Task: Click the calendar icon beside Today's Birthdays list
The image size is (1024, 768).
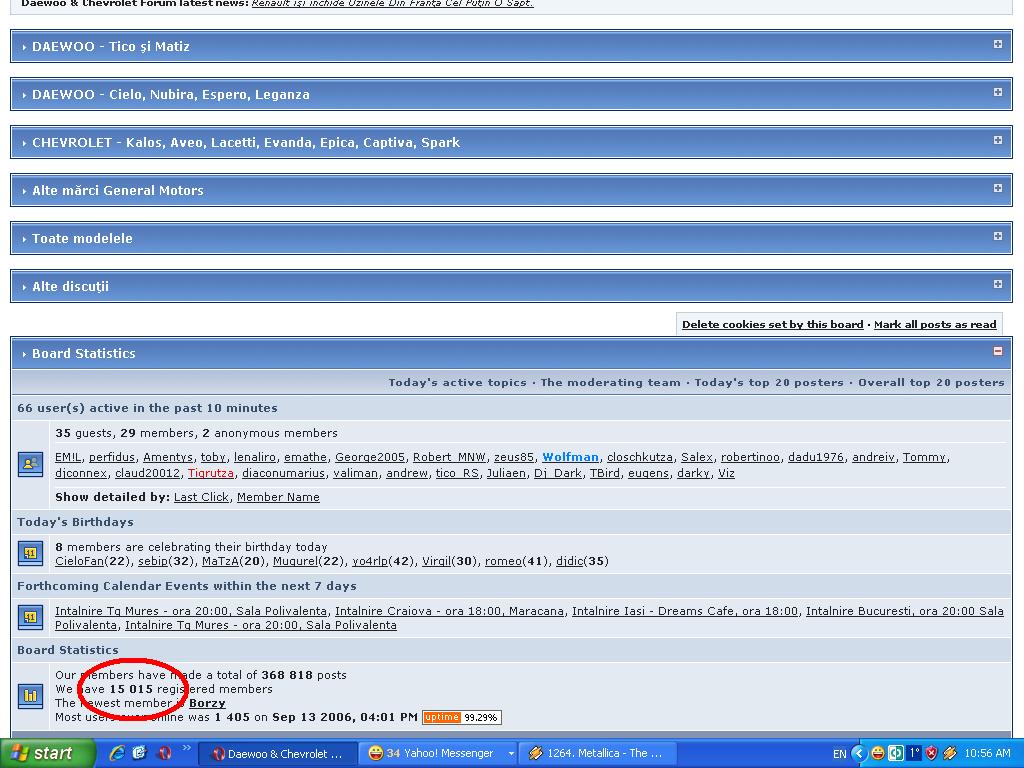Action: (30, 553)
